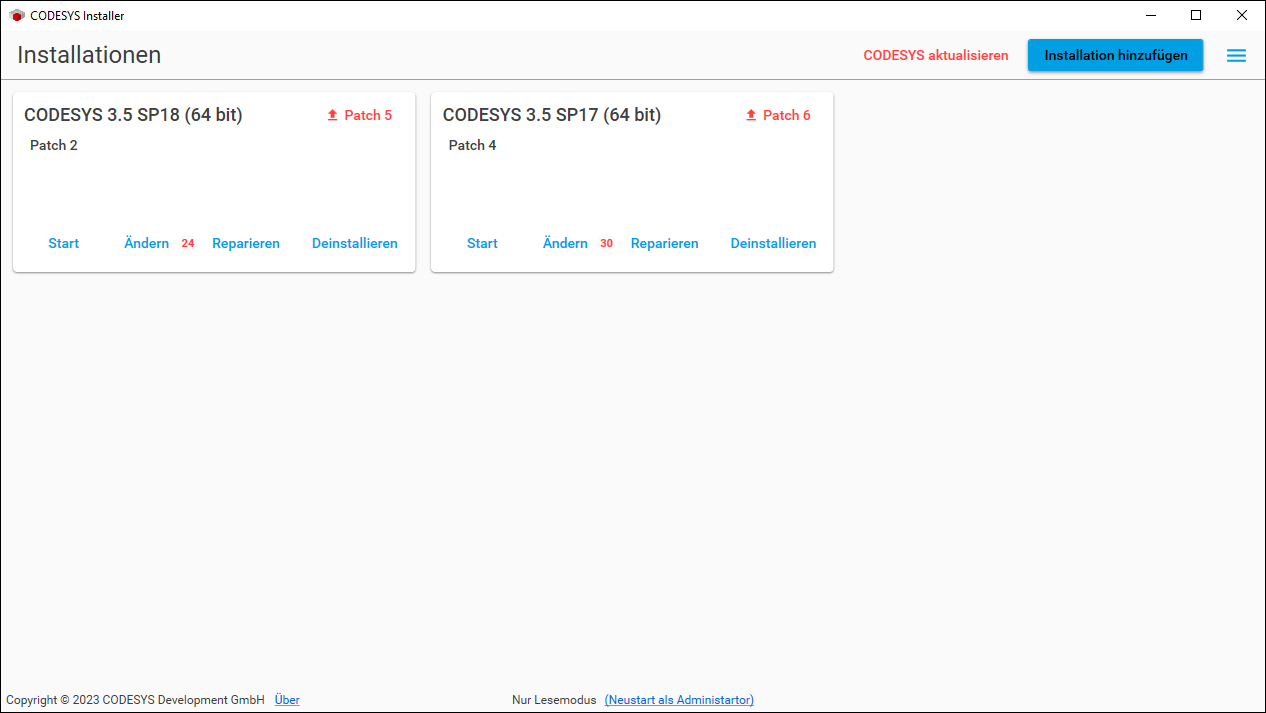Click the Patch 6 update label on SP17
1266x713 pixels.
[787, 115]
